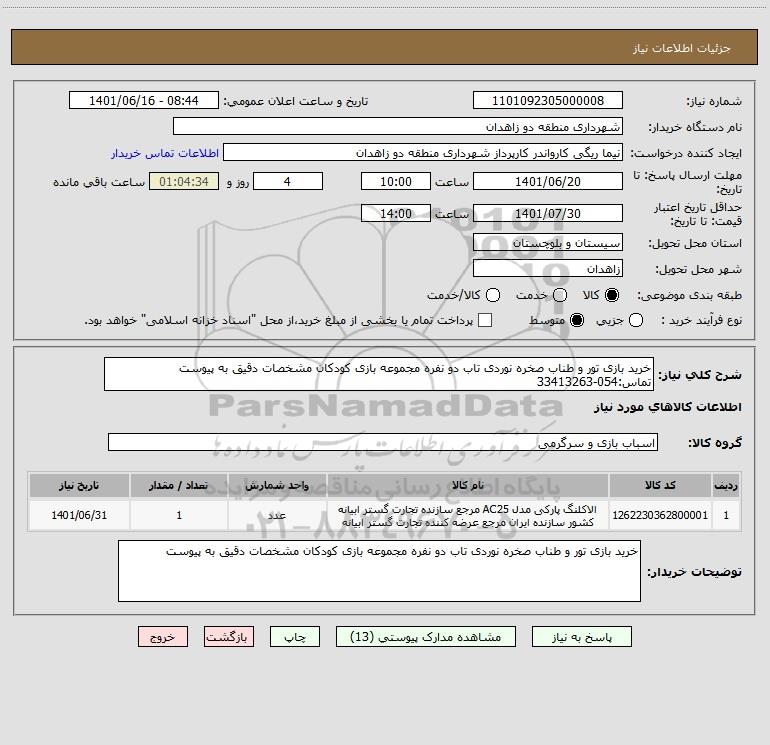The height and width of the screenshot is (745, 770).
Task: Click the goods group field اسباب بازی و سرگرمی
Action: [383, 442]
